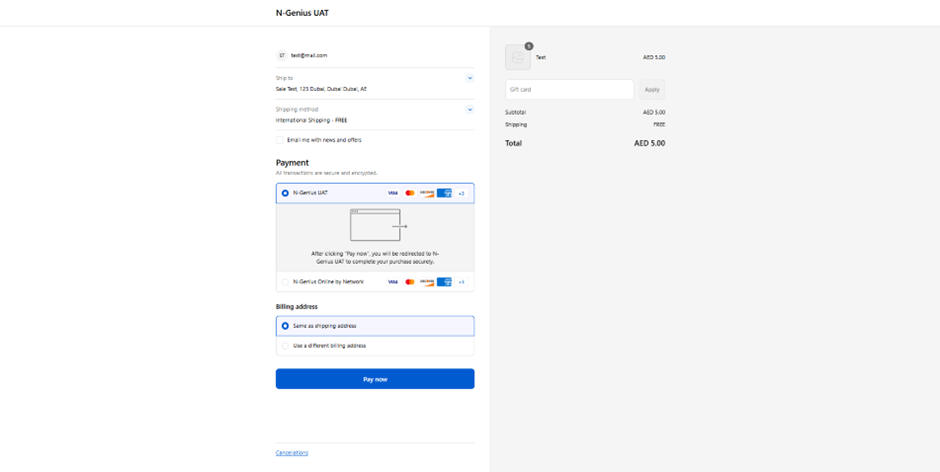Choose Use a different billing address
940x472 pixels.
(x=285, y=346)
